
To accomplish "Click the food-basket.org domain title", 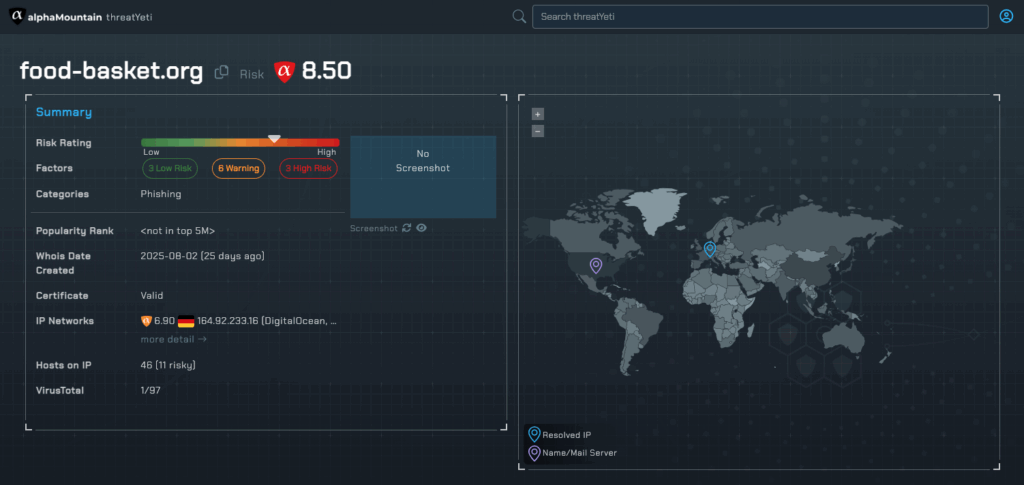I will point(112,71).
